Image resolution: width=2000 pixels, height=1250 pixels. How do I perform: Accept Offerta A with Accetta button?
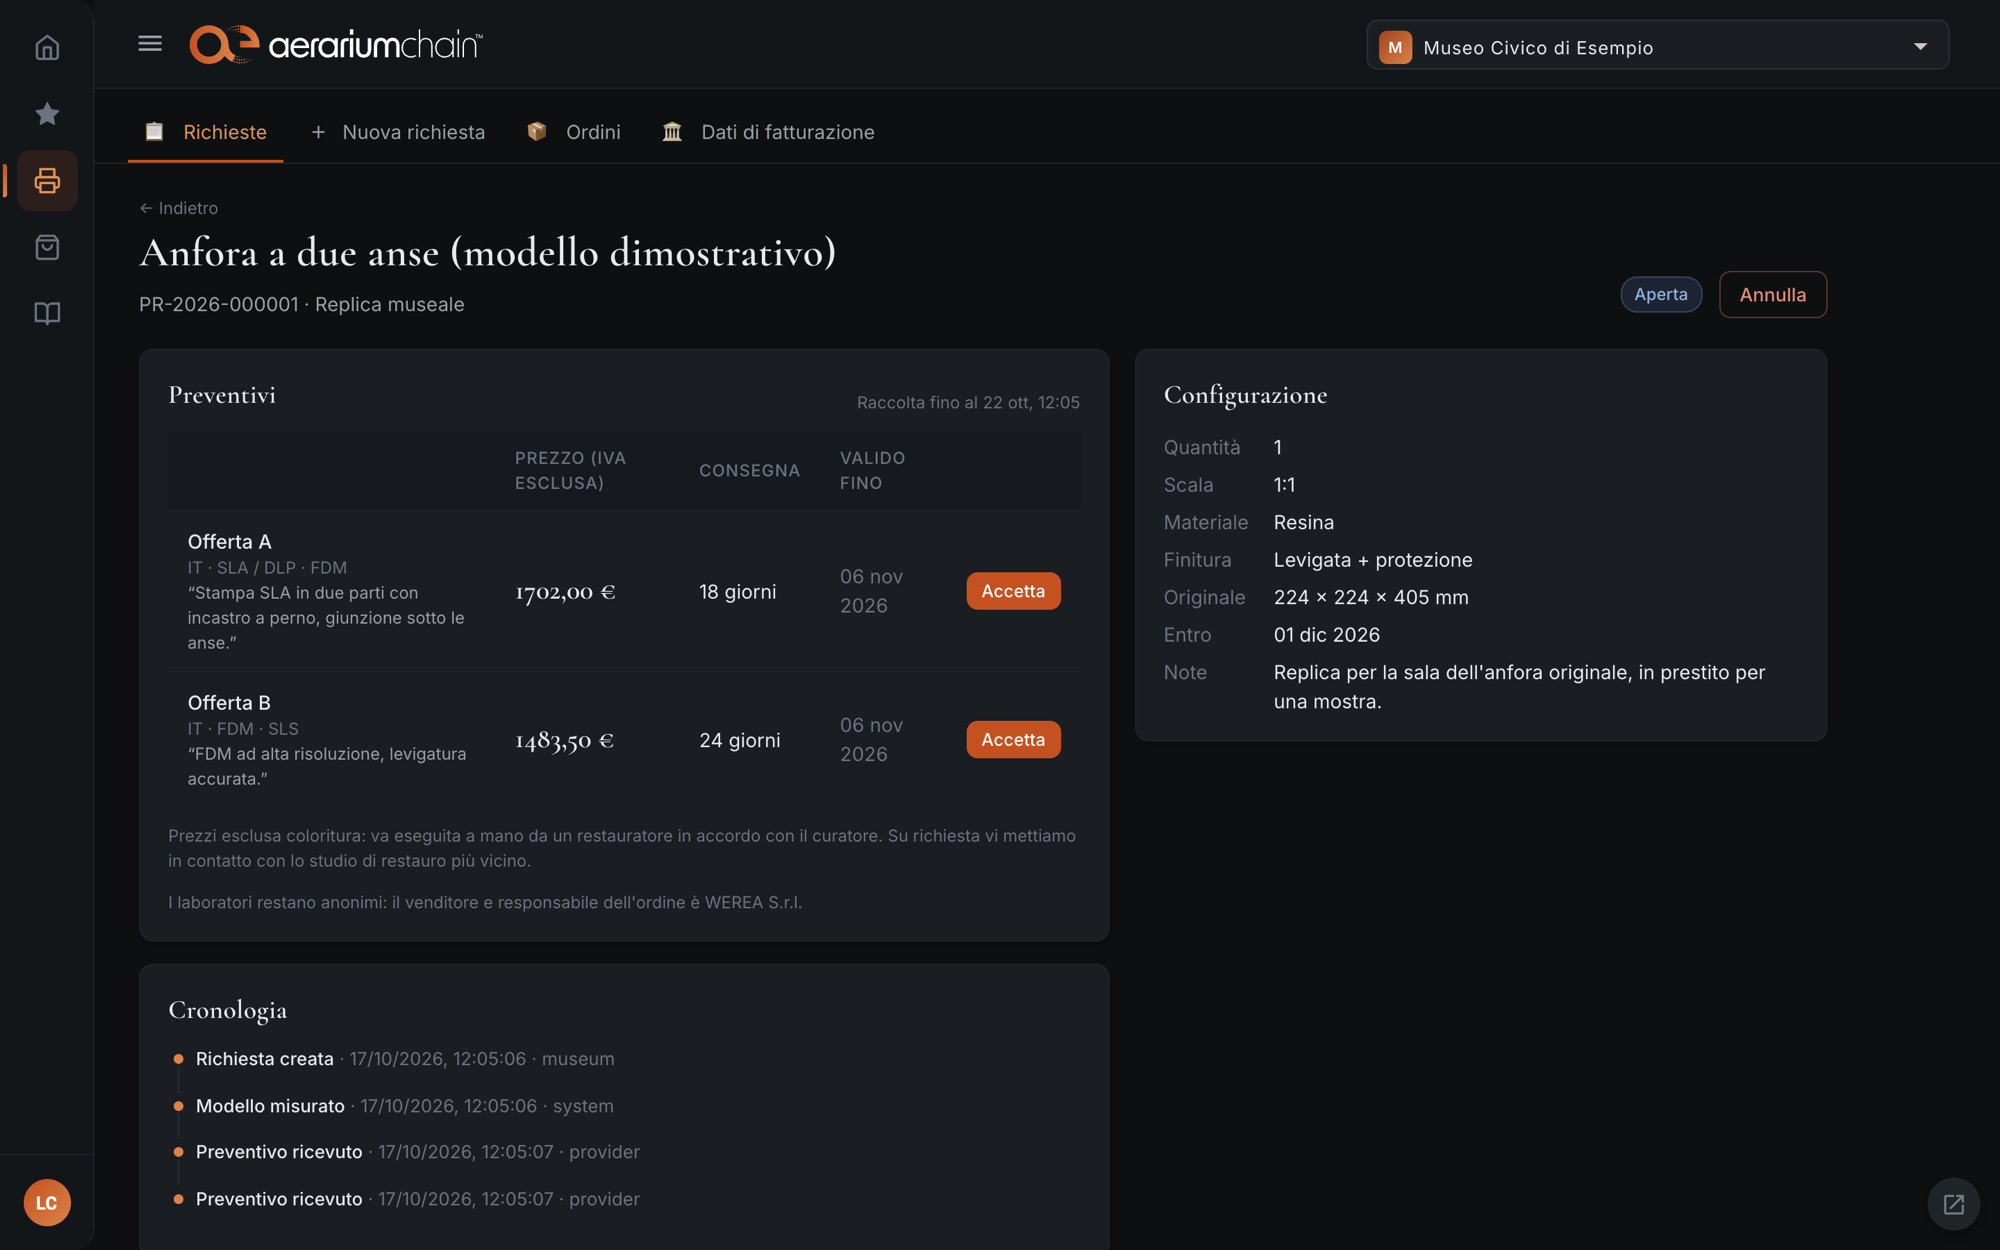click(1013, 591)
